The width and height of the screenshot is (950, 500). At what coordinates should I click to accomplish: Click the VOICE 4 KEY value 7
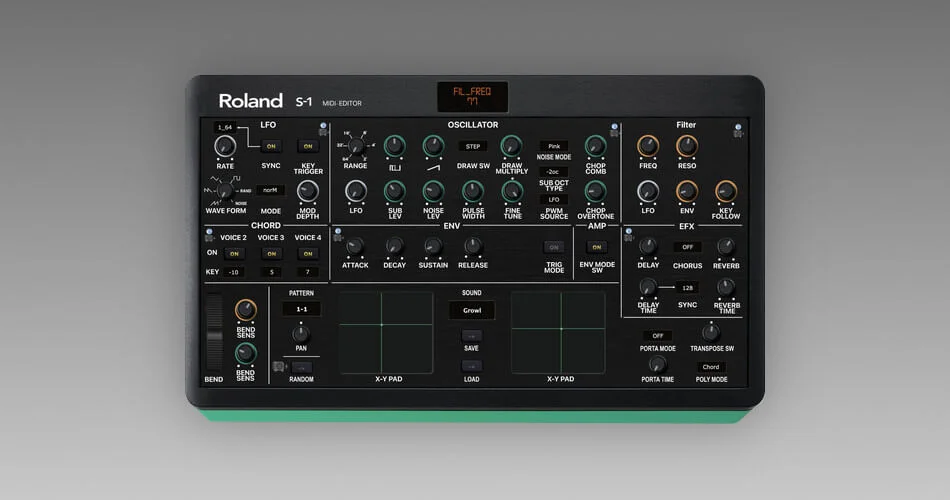[308, 272]
